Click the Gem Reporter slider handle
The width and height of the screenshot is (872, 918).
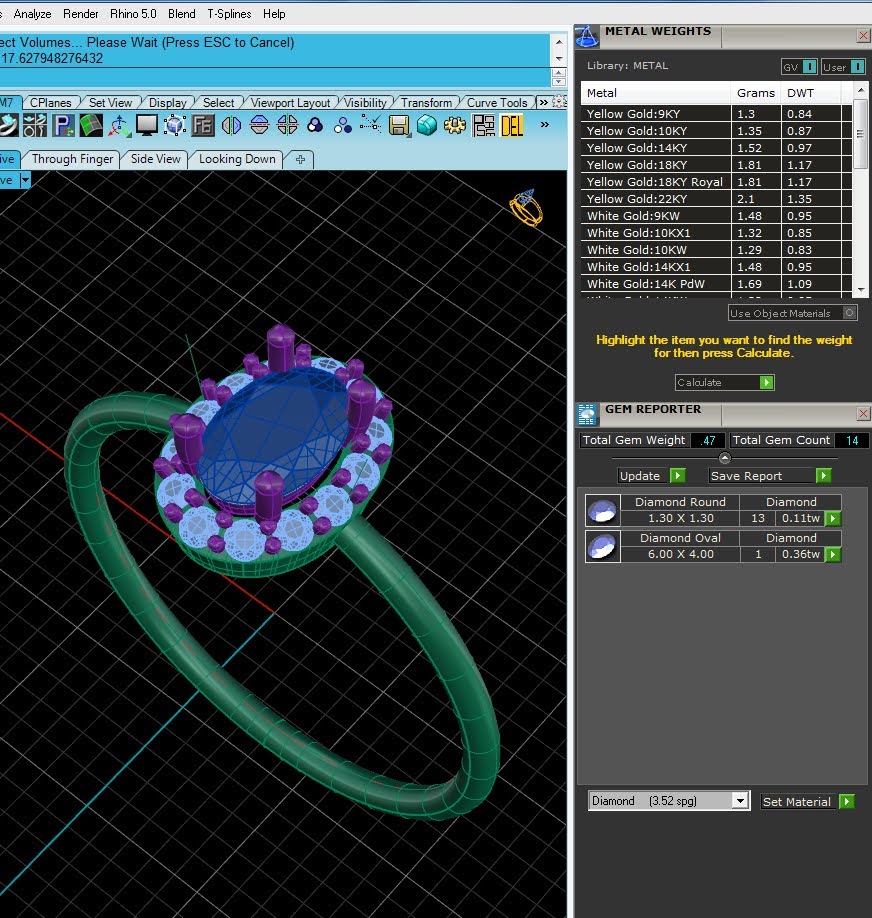(724, 458)
